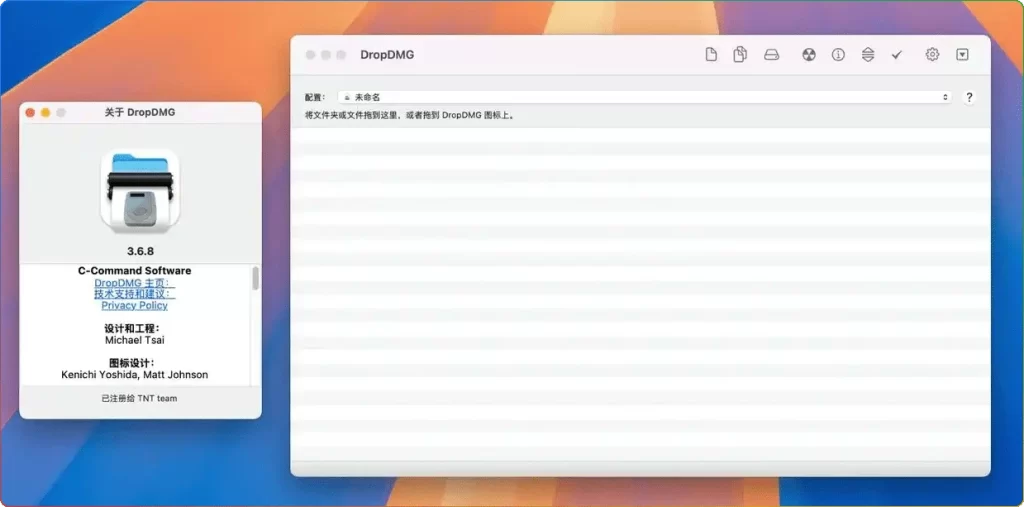Click the 图标设计 heading
The width and height of the screenshot is (1024, 507).
(x=133, y=363)
